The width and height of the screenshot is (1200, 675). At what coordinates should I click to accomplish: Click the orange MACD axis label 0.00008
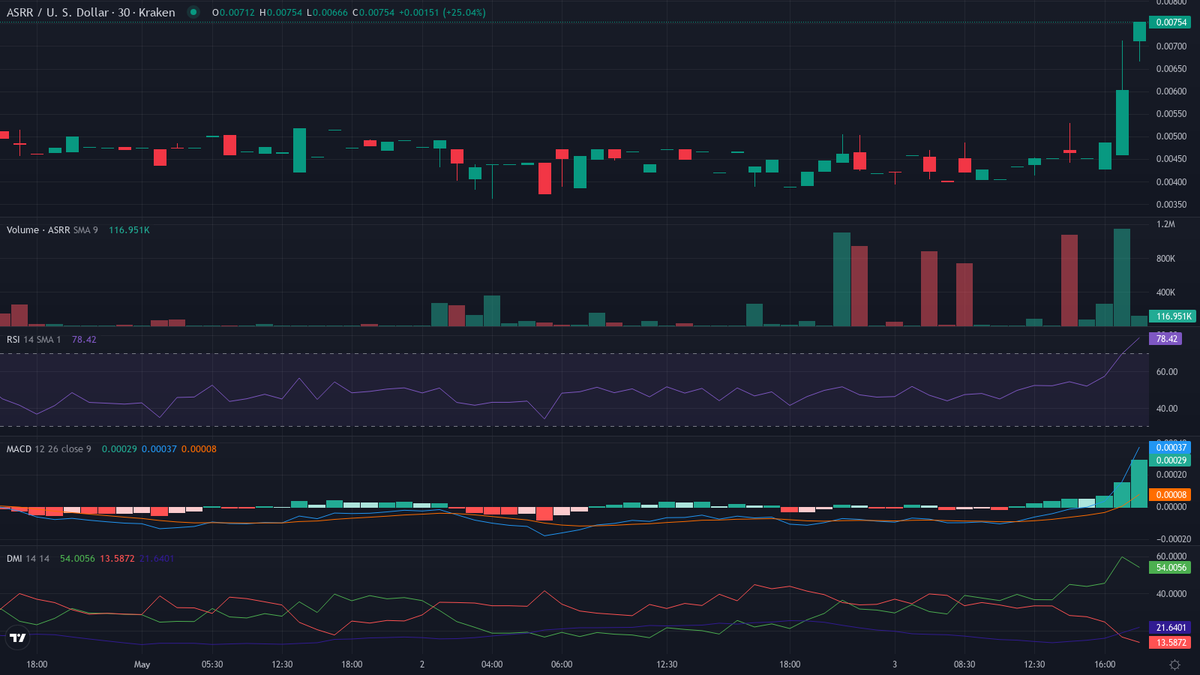[x=1172, y=494]
